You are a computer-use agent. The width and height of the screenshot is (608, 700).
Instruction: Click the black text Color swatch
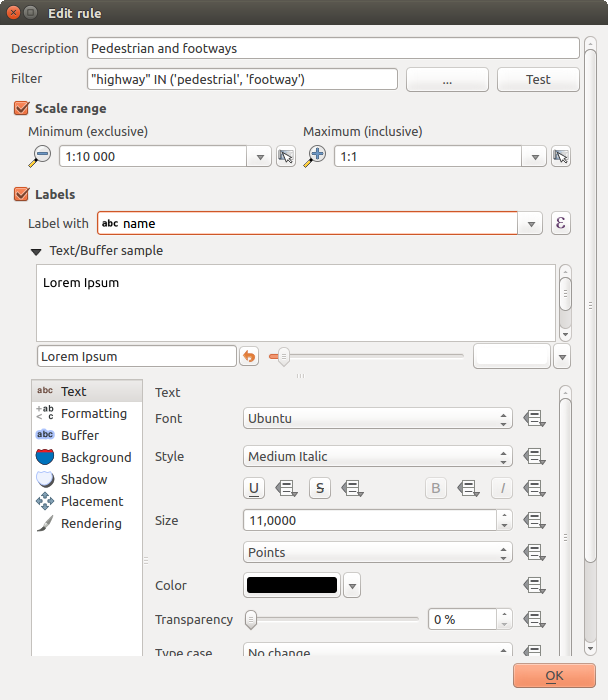tap(292, 586)
